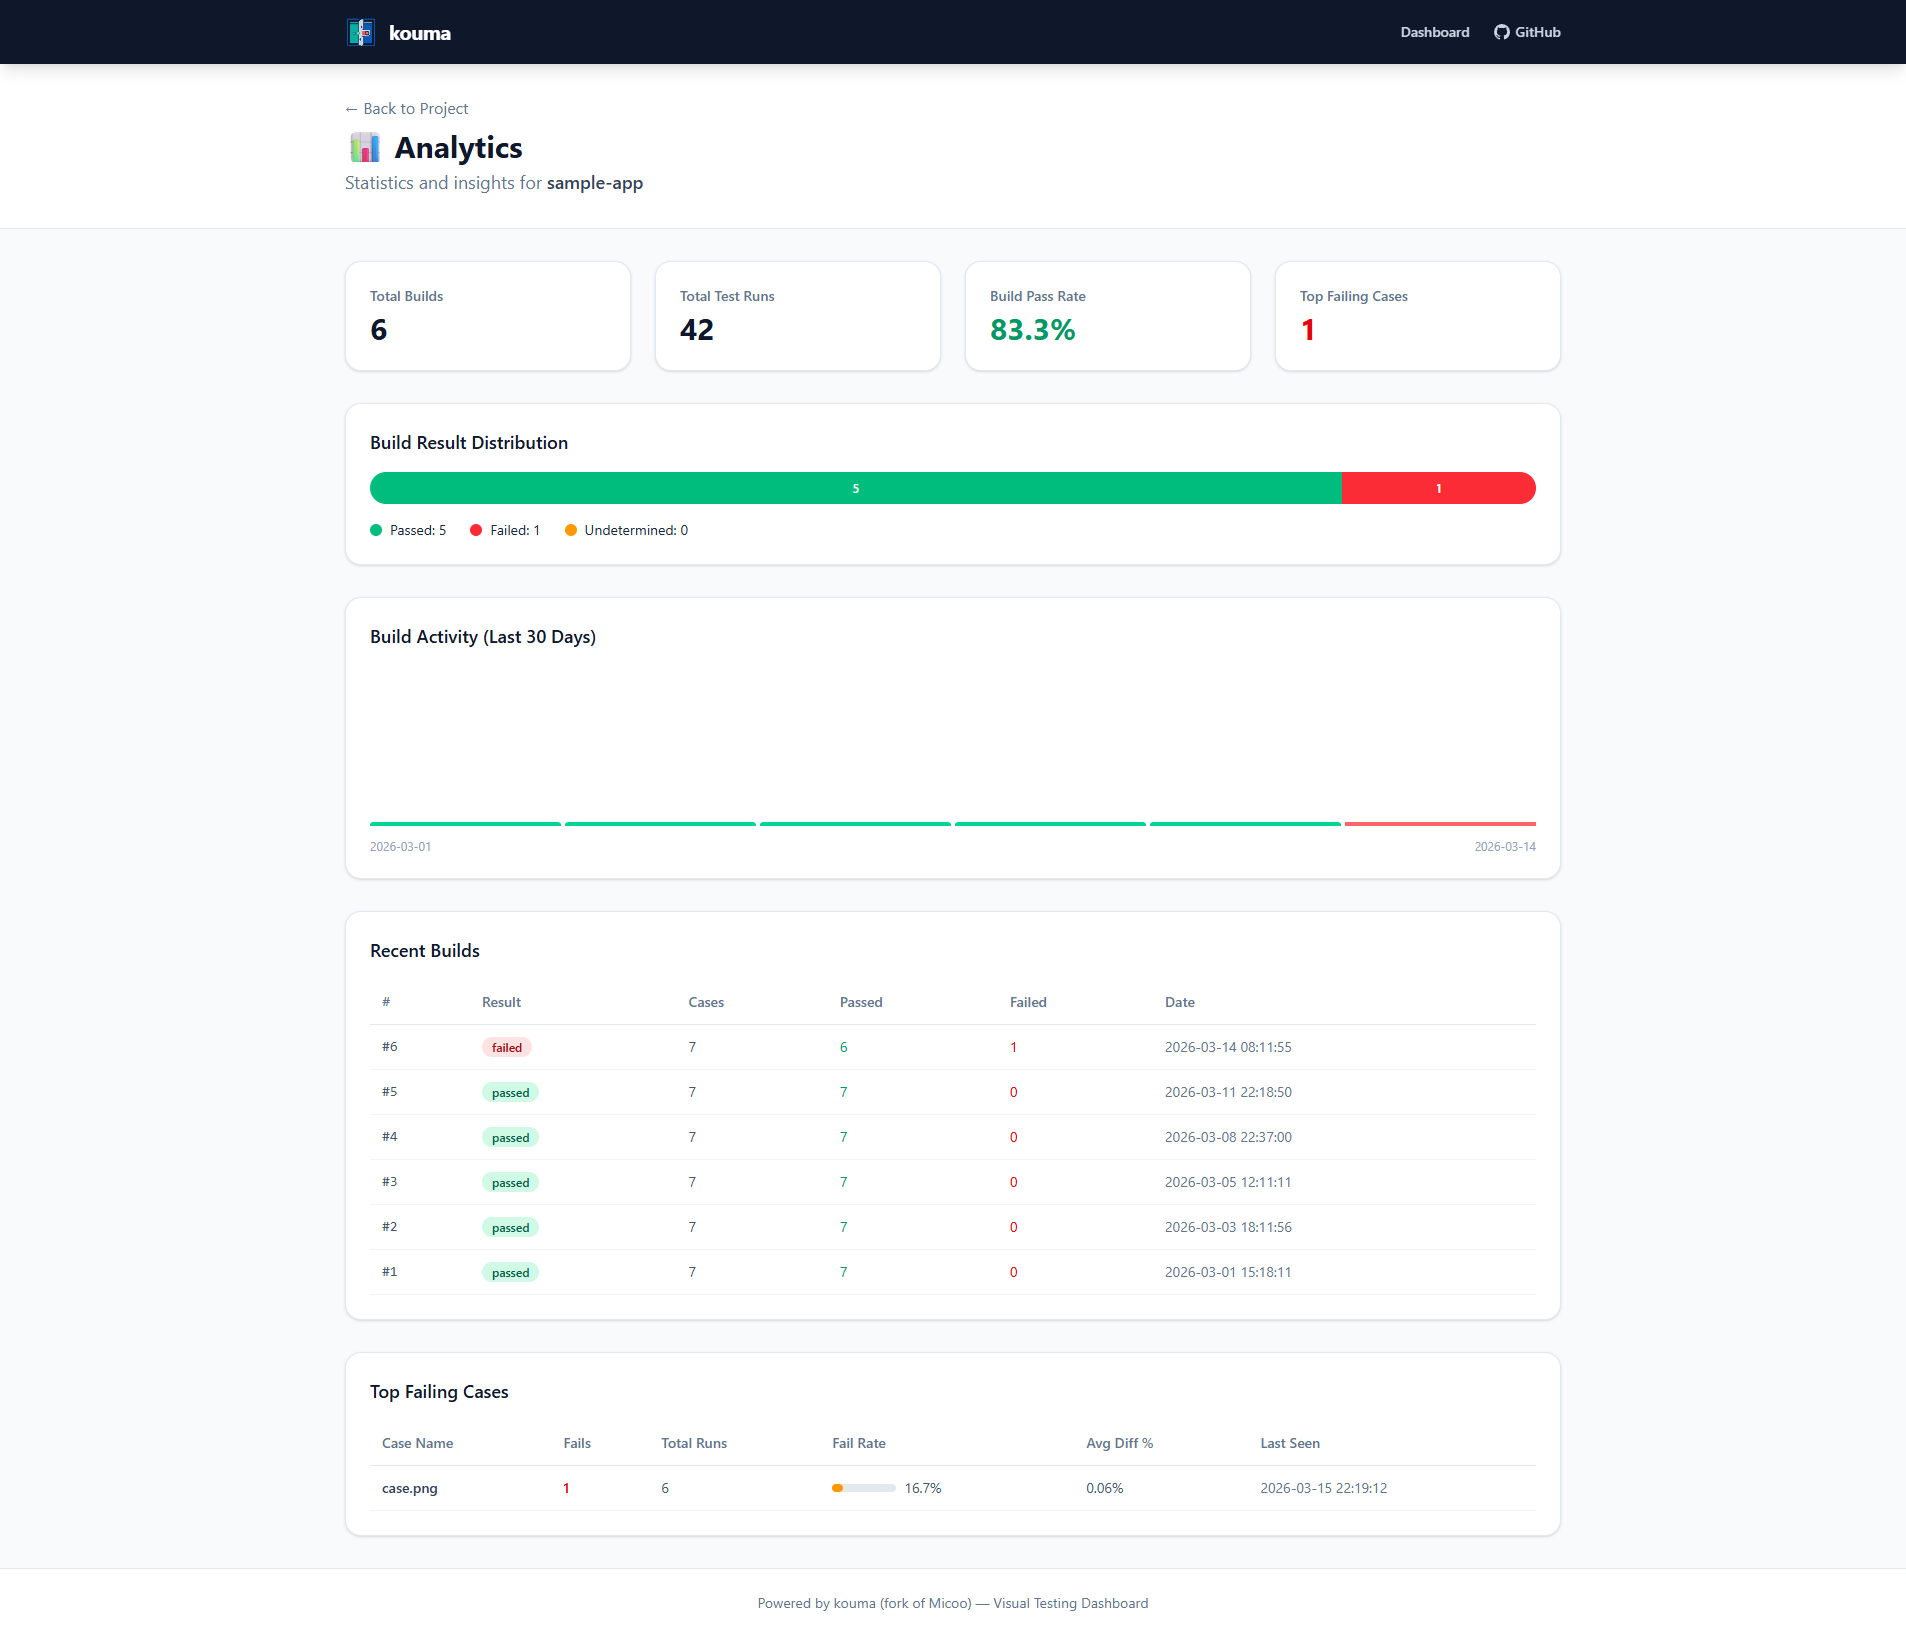Viewport: 1906px width, 1637px height.
Task: Select the Total Builds stat card
Action: click(x=487, y=316)
